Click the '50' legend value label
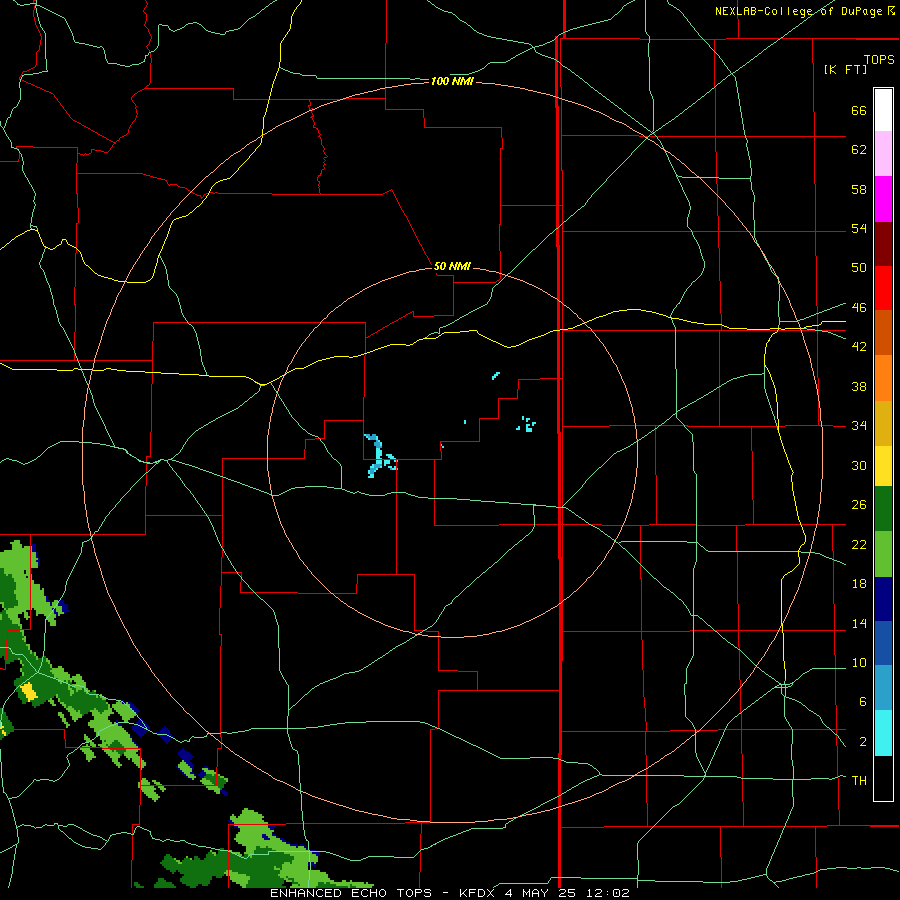Viewport: 900px width, 900px height. click(859, 267)
